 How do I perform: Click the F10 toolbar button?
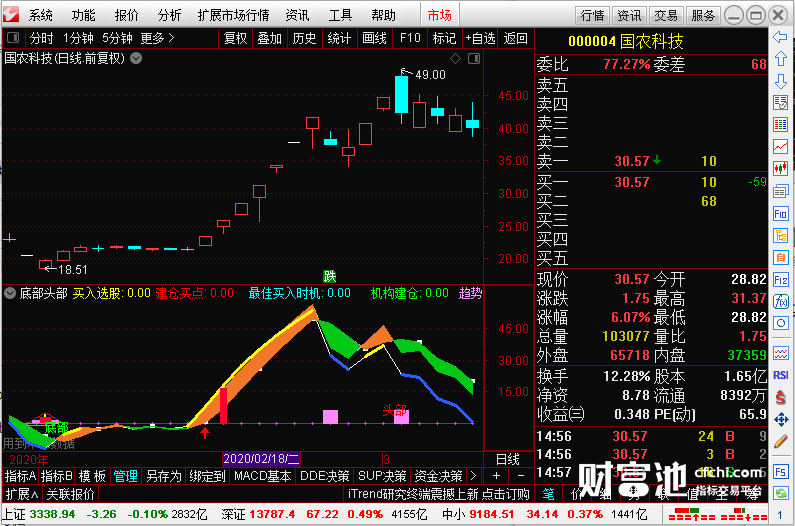[410, 38]
